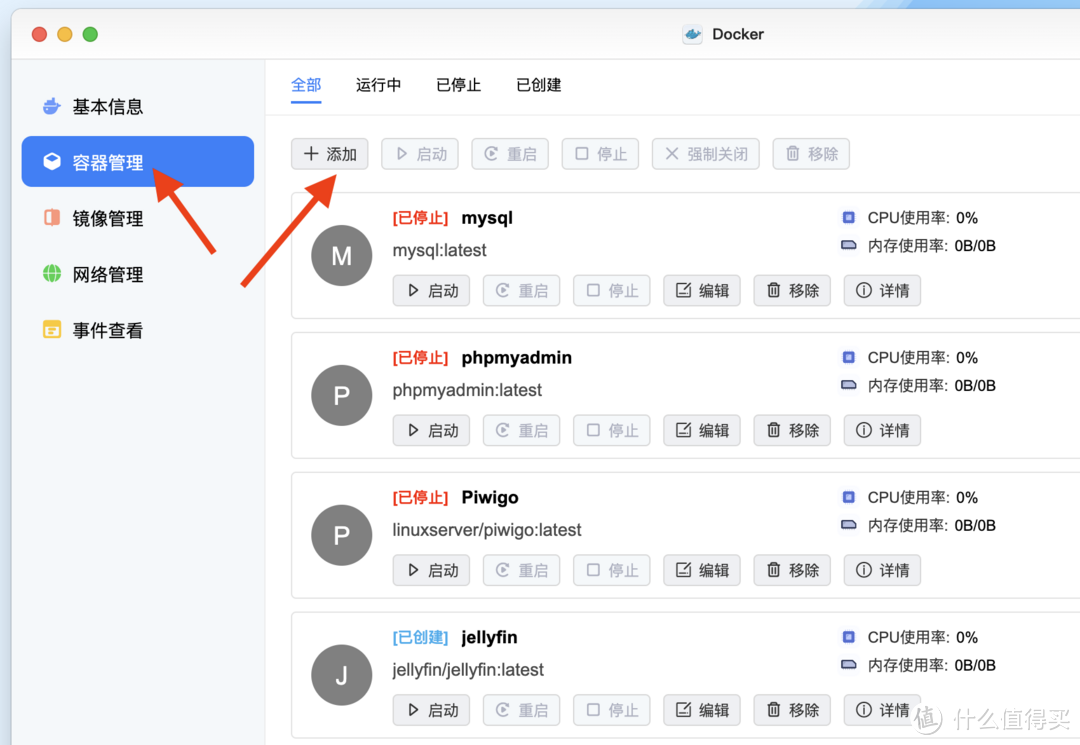Restart the Piwigo container
The height and width of the screenshot is (745, 1080).
(x=521, y=570)
